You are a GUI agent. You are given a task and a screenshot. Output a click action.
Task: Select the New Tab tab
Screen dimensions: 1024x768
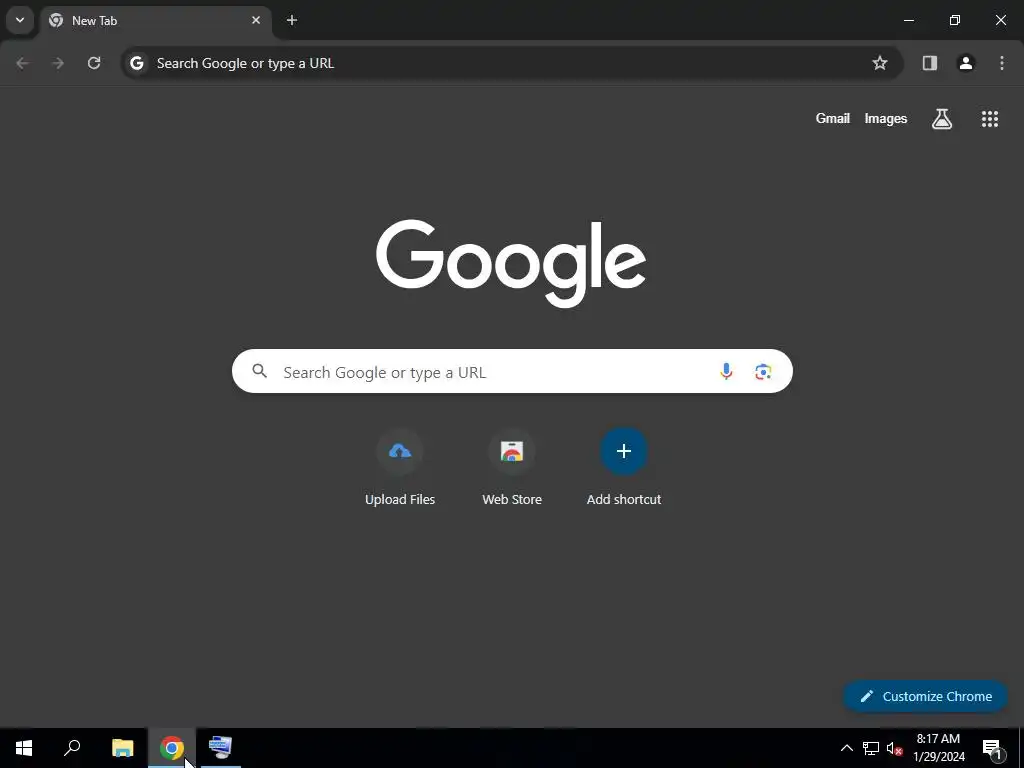point(155,20)
